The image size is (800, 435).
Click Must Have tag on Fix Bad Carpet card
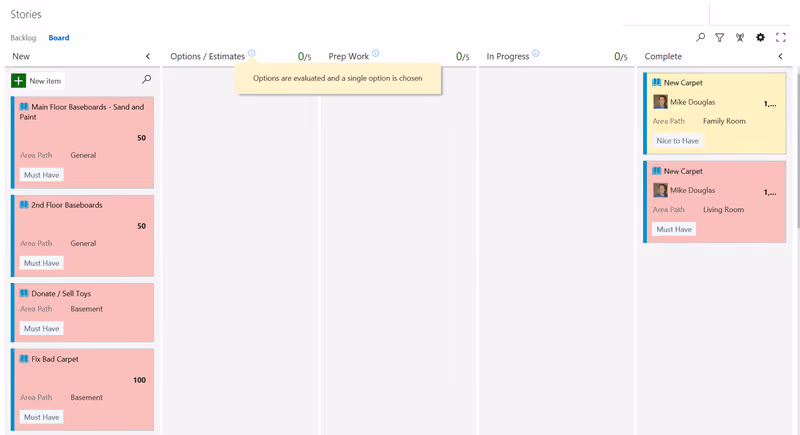[42, 417]
